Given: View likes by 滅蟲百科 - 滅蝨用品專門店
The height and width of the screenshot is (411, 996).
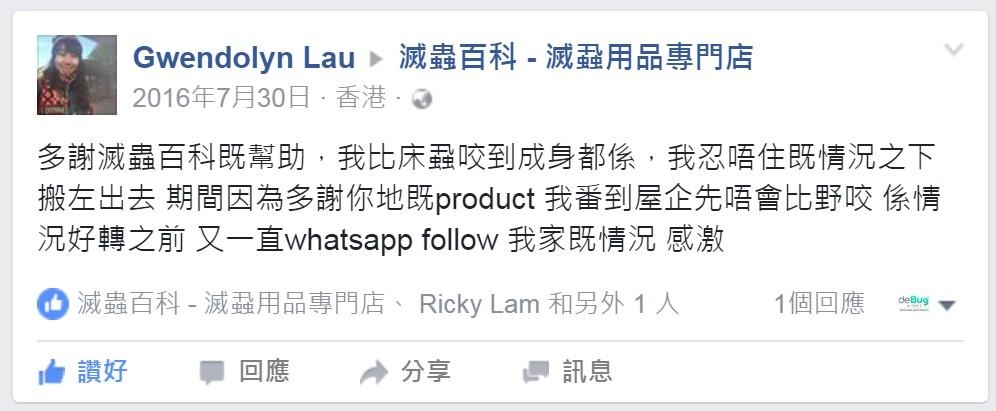Looking at the screenshot, I should [231, 304].
